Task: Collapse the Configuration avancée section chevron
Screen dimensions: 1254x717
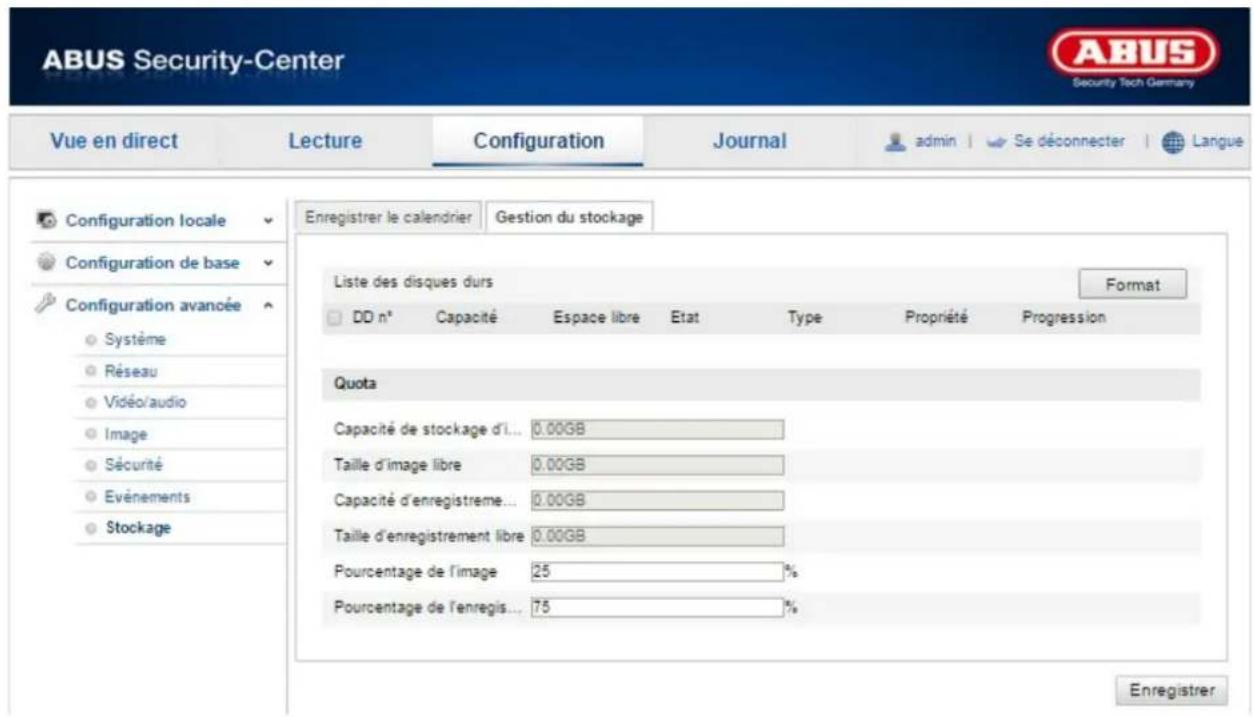Action: pos(268,306)
